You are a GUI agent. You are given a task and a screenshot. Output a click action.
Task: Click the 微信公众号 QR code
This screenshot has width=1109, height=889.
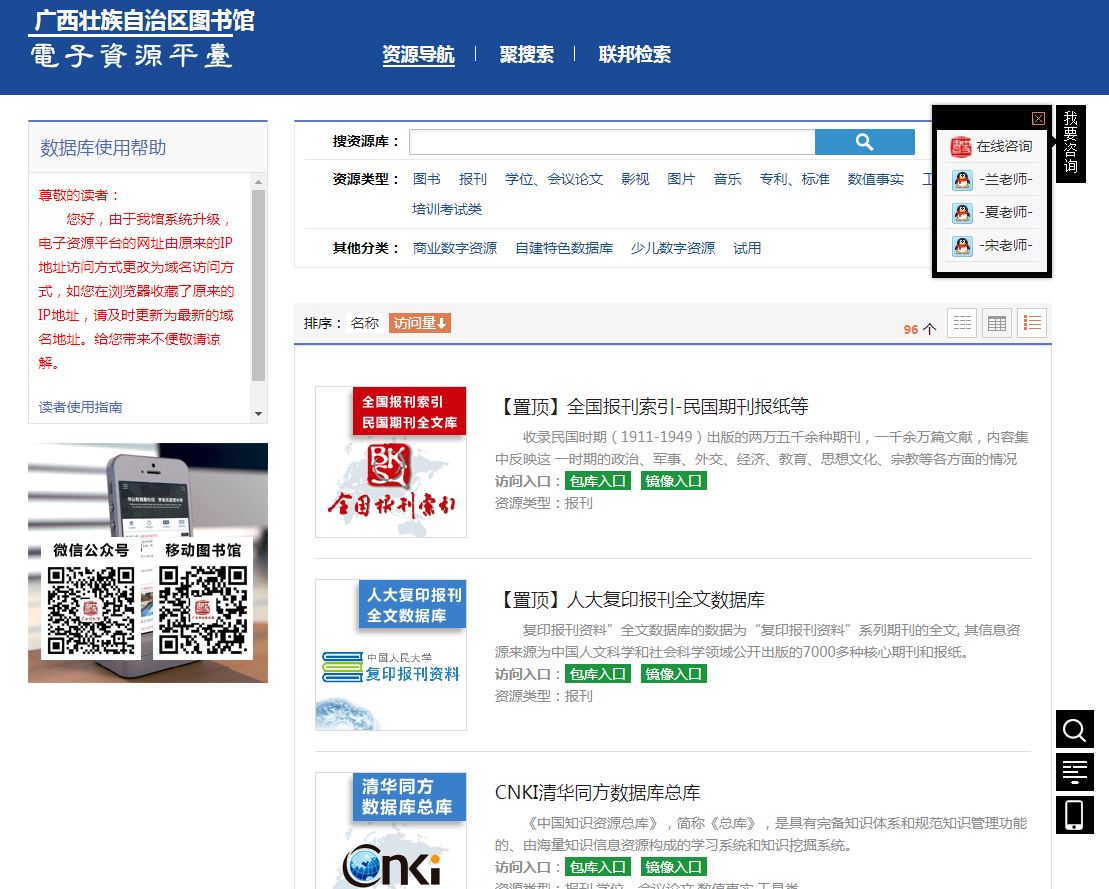91,610
